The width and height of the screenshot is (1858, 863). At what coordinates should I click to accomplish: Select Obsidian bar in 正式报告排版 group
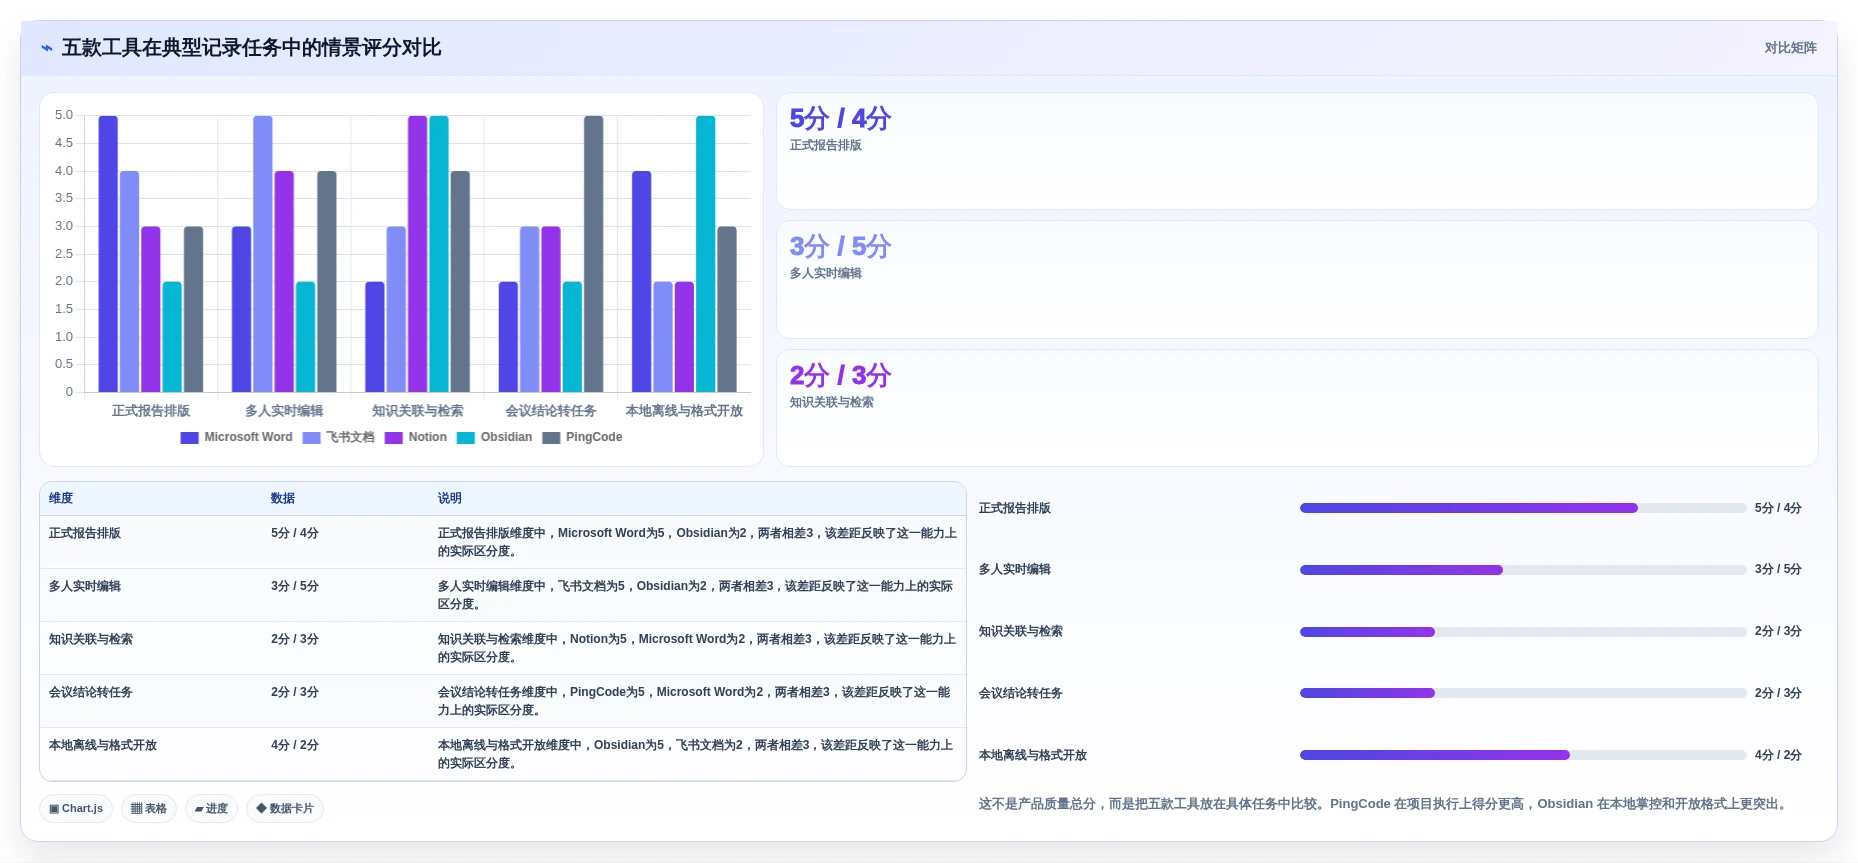point(172,337)
